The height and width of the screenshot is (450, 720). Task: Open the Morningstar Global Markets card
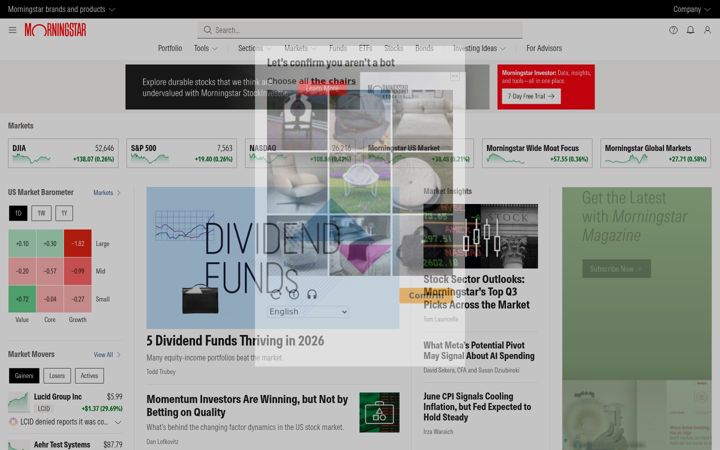(x=656, y=153)
